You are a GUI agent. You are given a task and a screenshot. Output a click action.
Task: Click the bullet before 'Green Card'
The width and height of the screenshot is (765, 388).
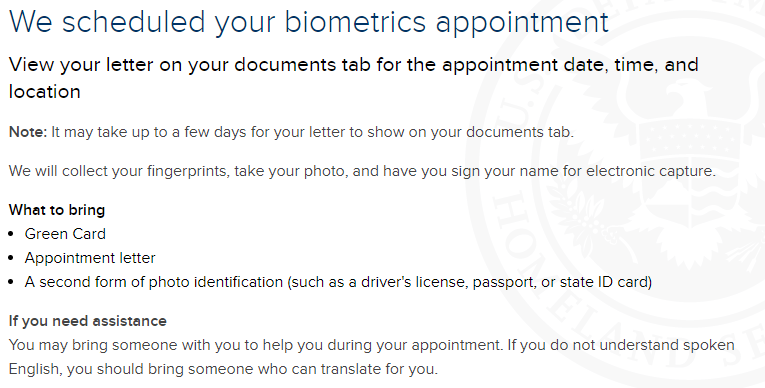[x=12, y=234]
